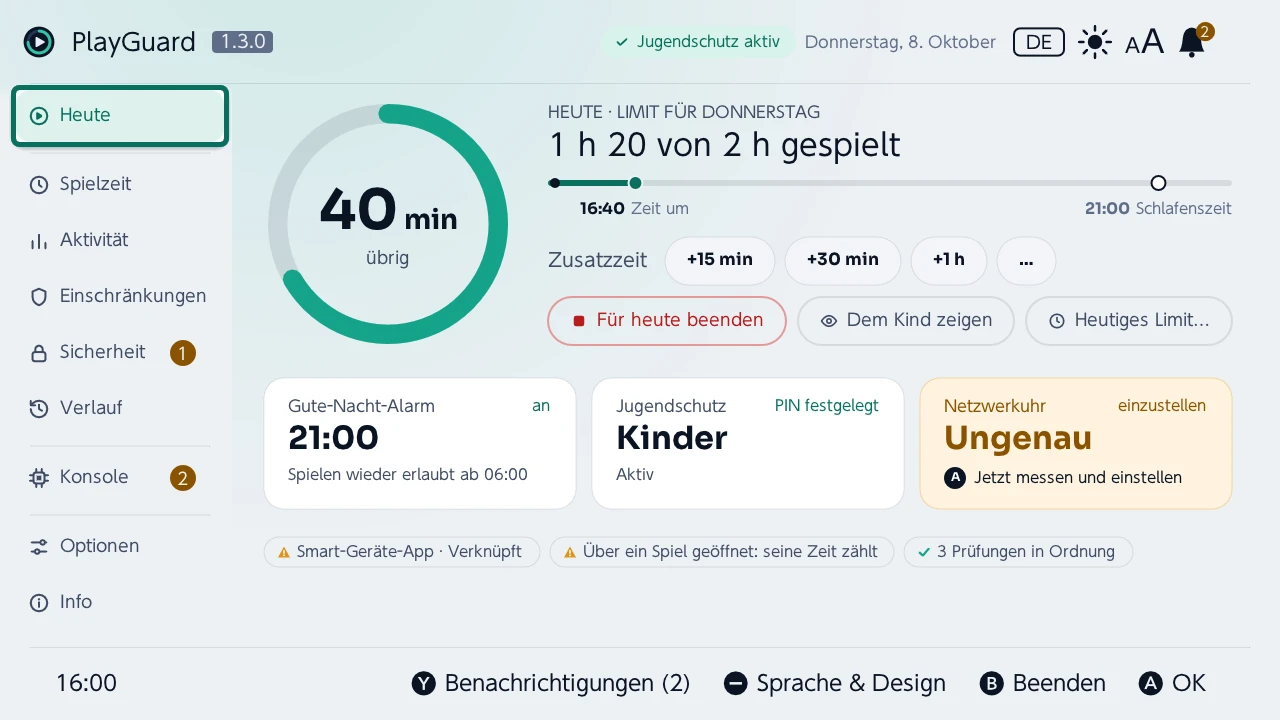Click the B Beenden footer action
Screen dimensions: 1280x720
[1043, 683]
